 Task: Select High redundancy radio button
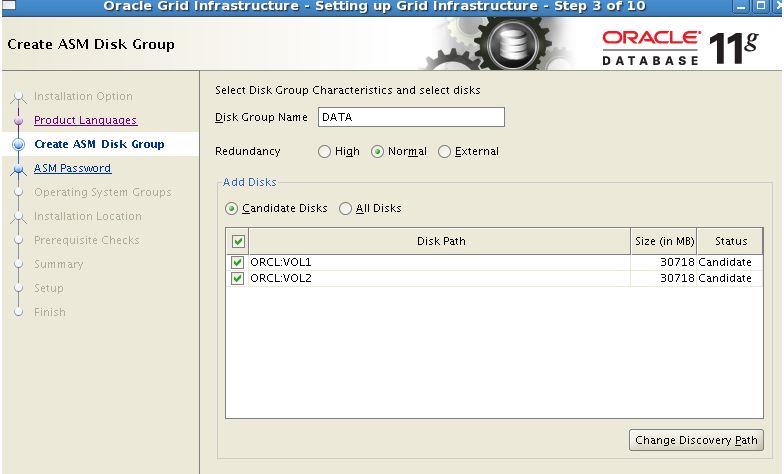pos(324,152)
